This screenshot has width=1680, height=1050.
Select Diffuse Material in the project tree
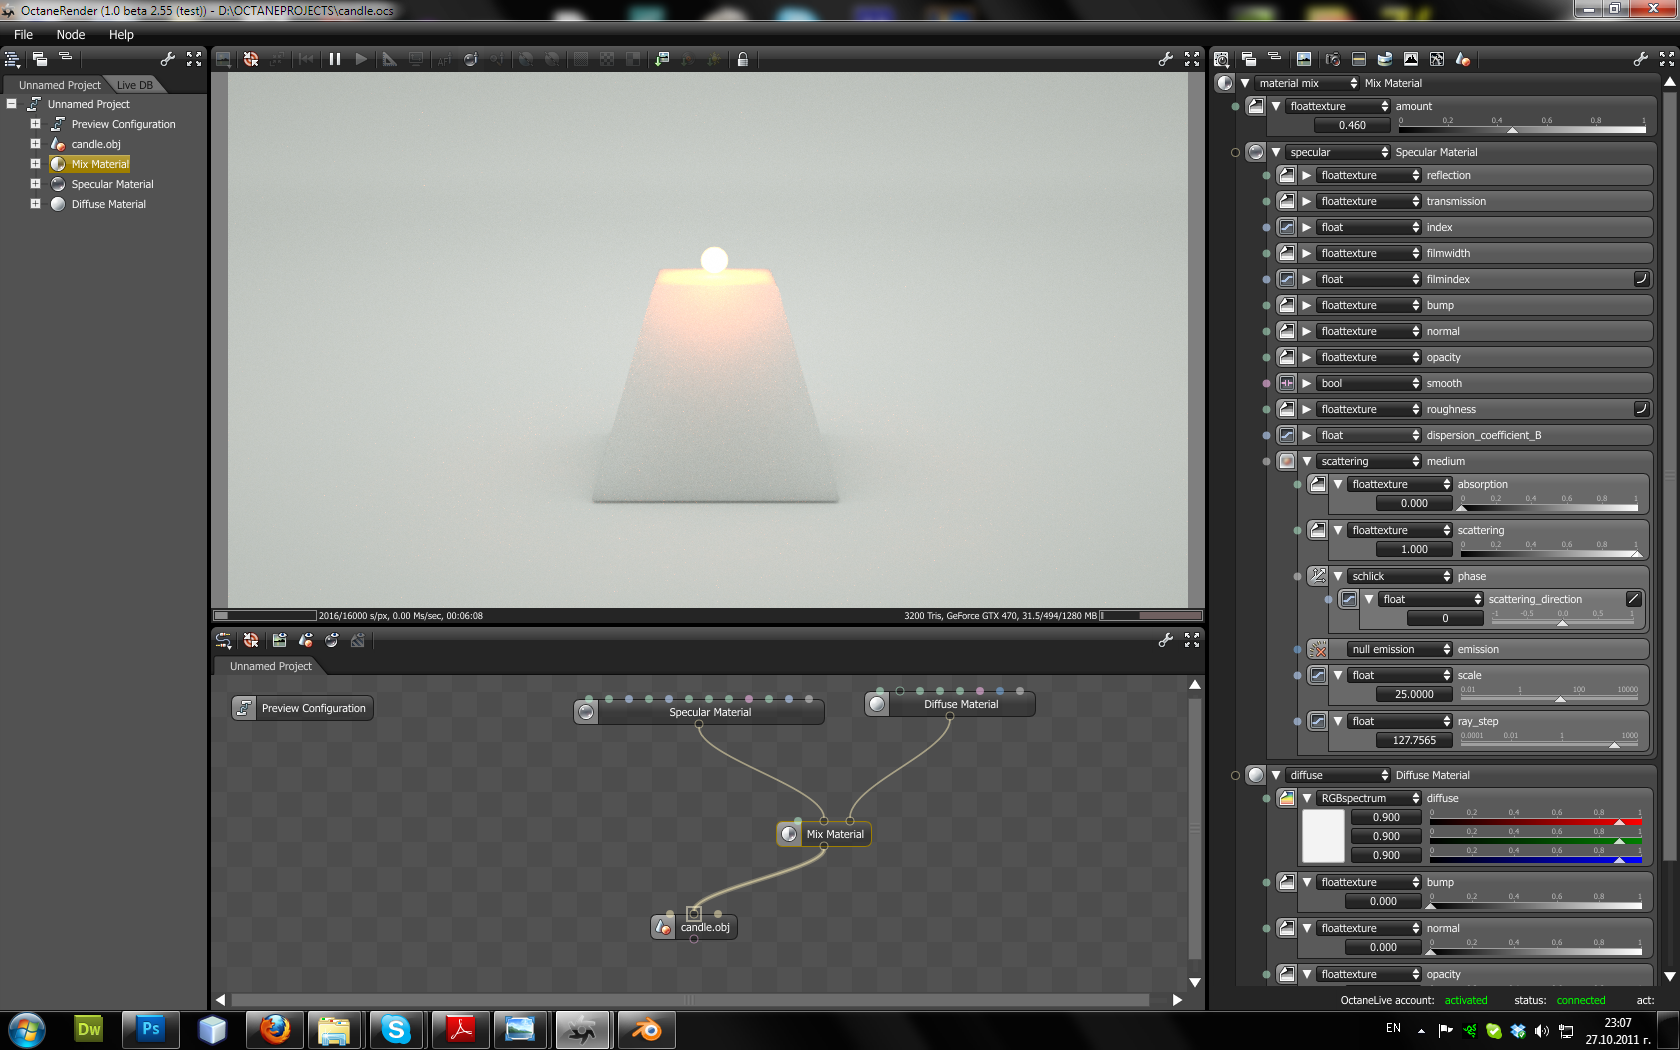click(x=108, y=204)
